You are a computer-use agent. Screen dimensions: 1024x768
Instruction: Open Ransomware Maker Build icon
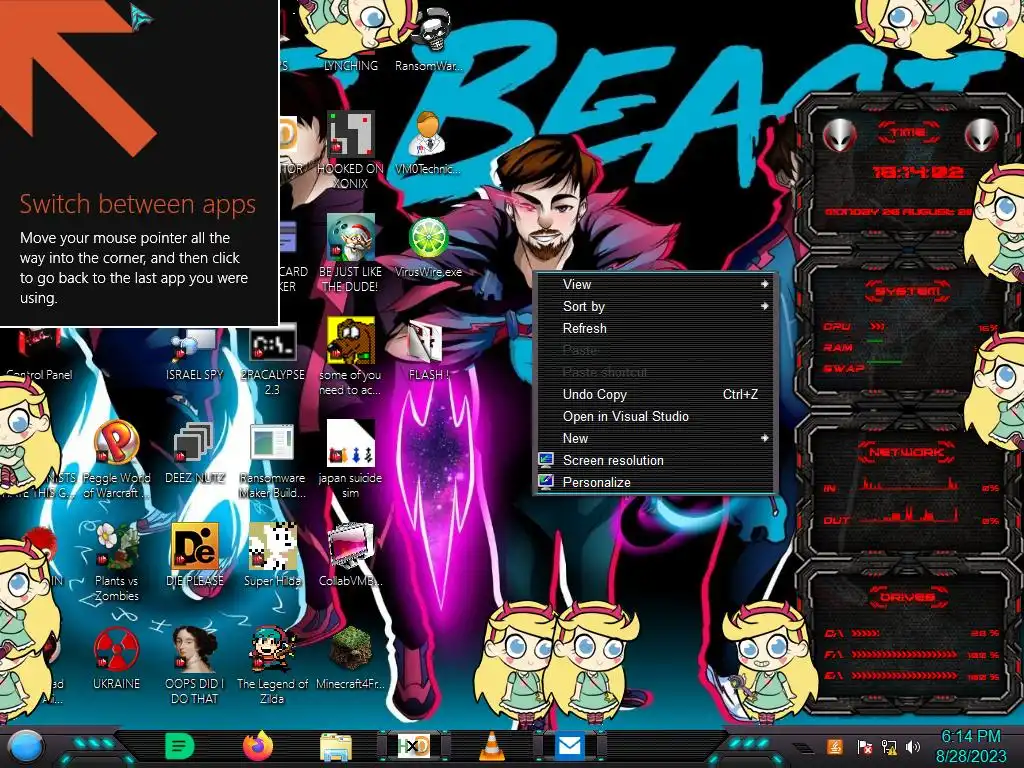tap(272, 461)
